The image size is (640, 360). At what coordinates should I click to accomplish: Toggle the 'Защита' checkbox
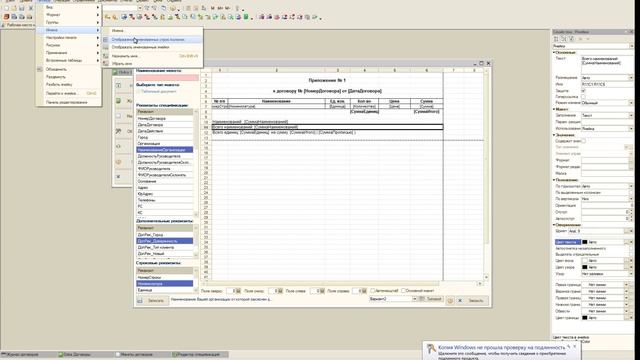click(583, 91)
